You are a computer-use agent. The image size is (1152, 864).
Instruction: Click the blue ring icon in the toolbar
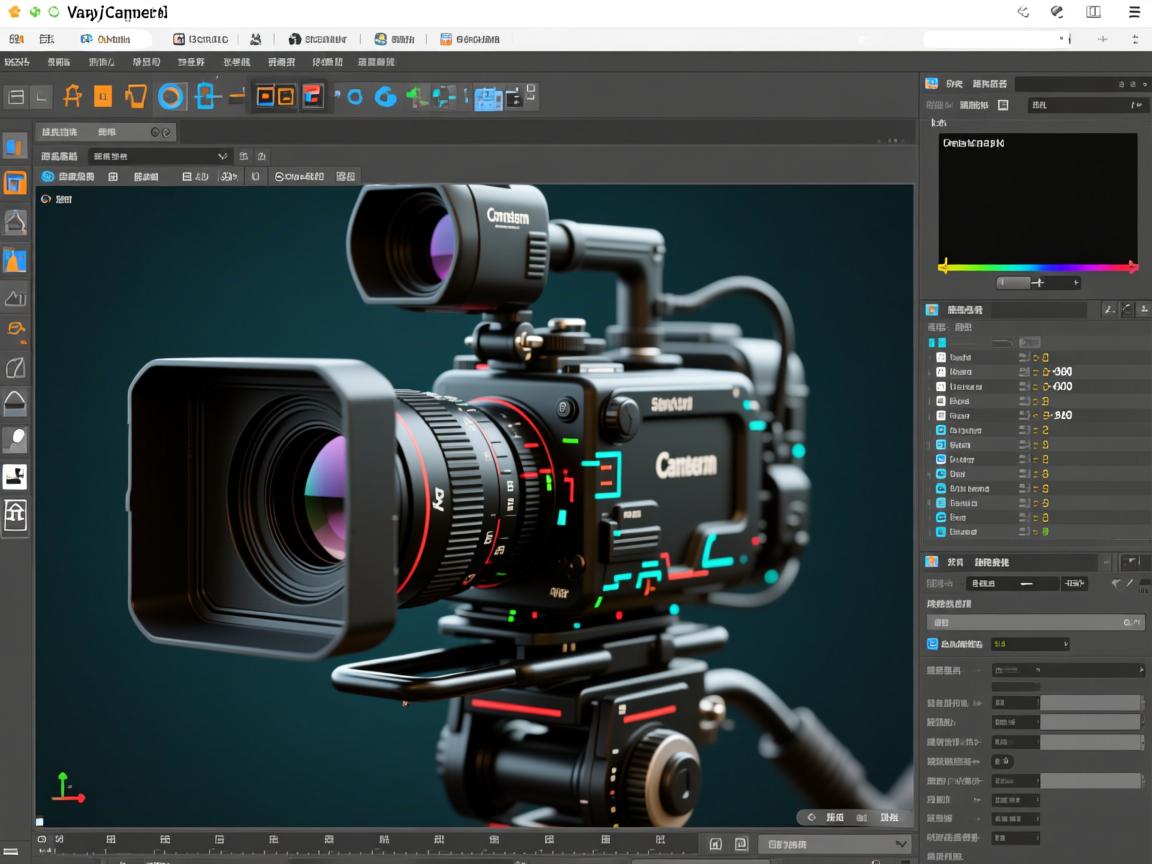click(x=171, y=96)
